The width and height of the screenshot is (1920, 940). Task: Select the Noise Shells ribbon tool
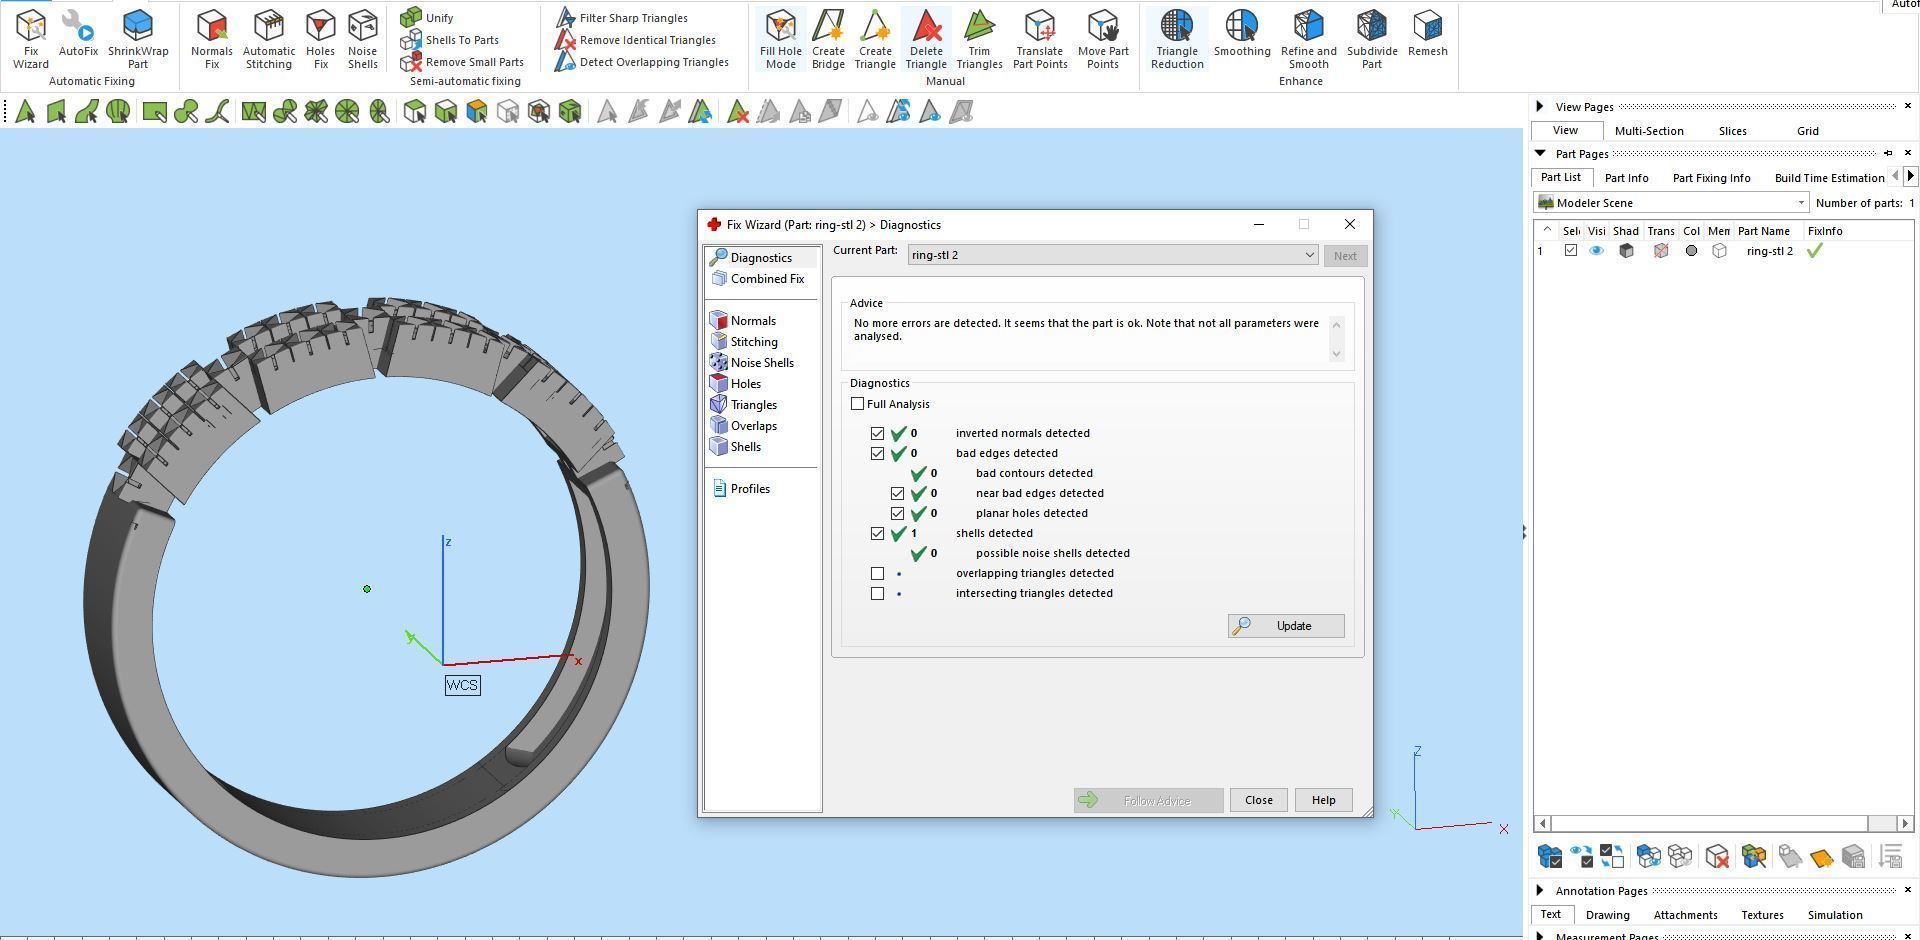[x=362, y=40]
